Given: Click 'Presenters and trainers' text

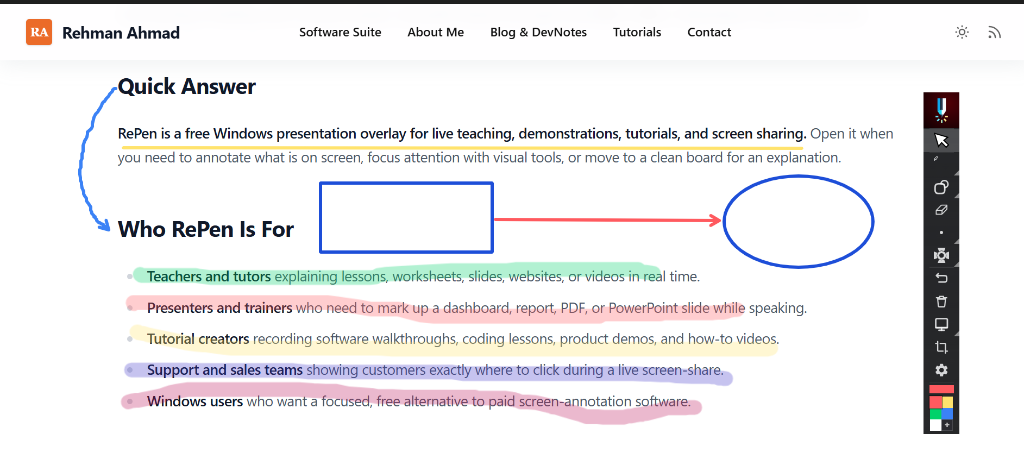Looking at the screenshot, I should (219, 308).
